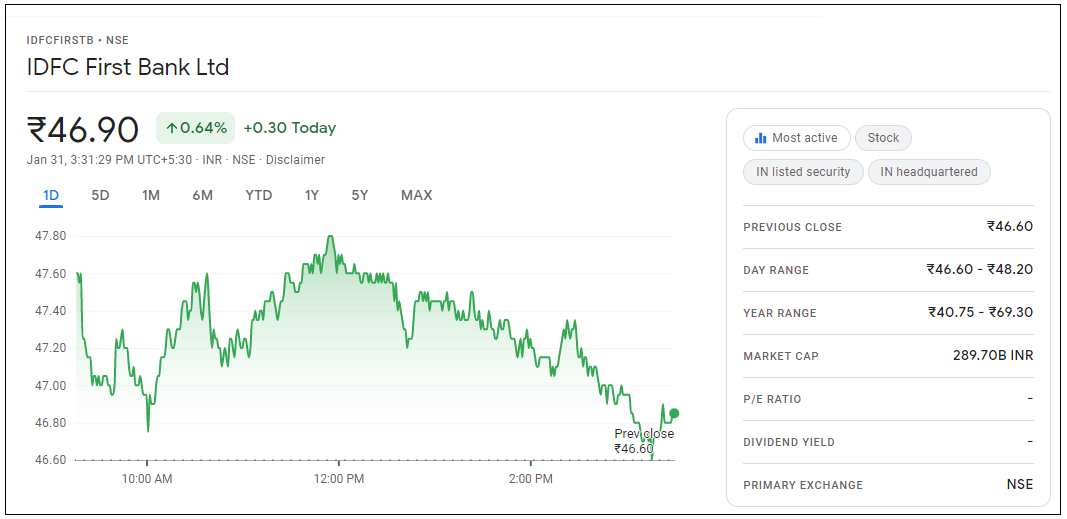Image resolution: width=1067 pixels, height=519 pixels.
Task: Click the primary exchange value NSE
Action: point(1020,484)
